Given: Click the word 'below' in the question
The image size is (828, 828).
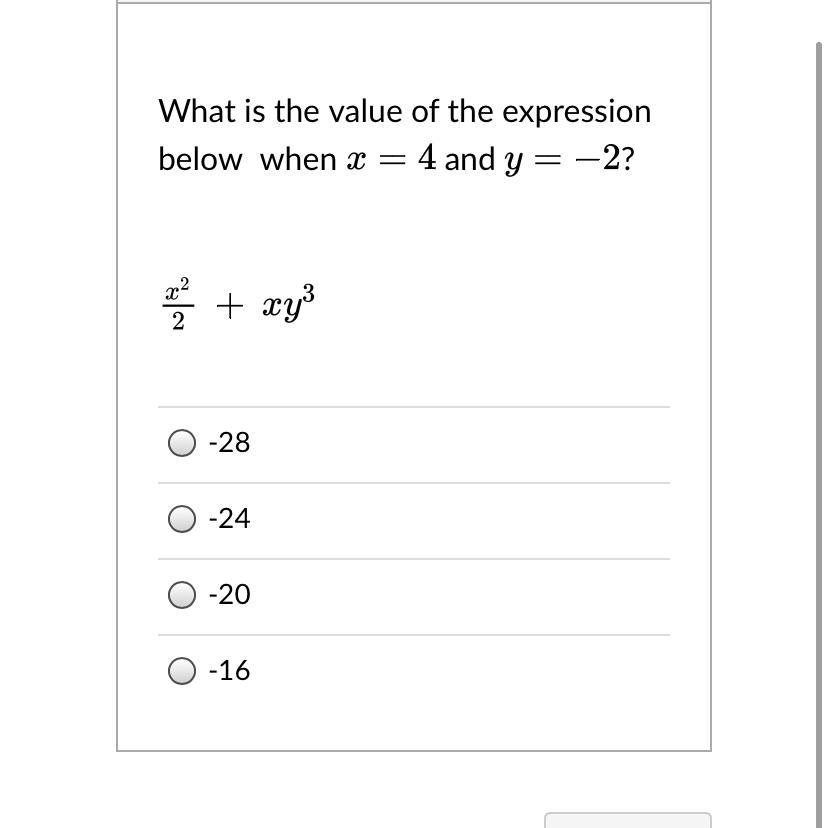Looking at the screenshot, I should pos(200,159).
